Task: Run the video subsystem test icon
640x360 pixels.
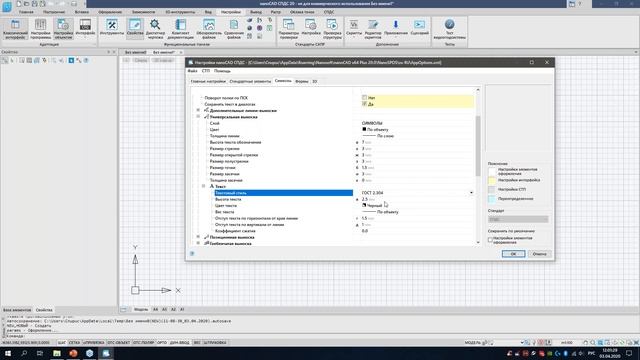Action: pos(449,29)
